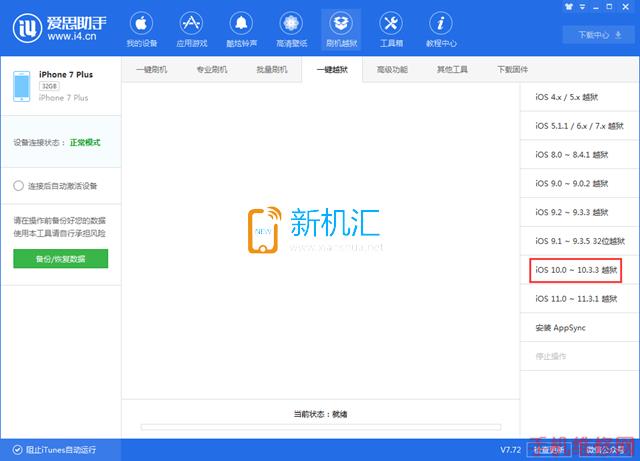Click the shirt/skin icon in title bar
Screen dimensions: 640x461
(569, 7)
